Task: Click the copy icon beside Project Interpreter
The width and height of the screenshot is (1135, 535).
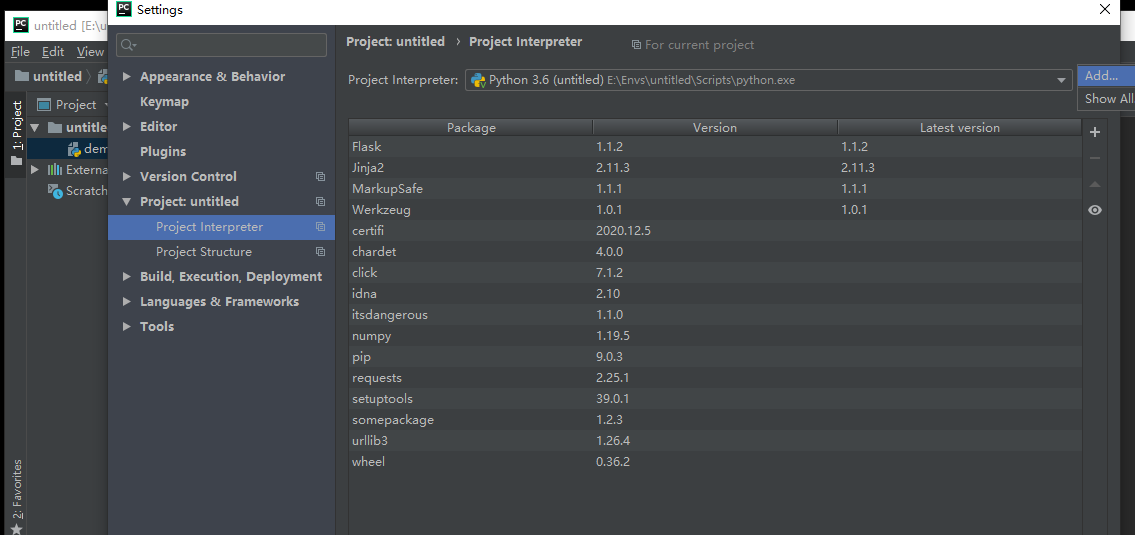Action: [320, 227]
